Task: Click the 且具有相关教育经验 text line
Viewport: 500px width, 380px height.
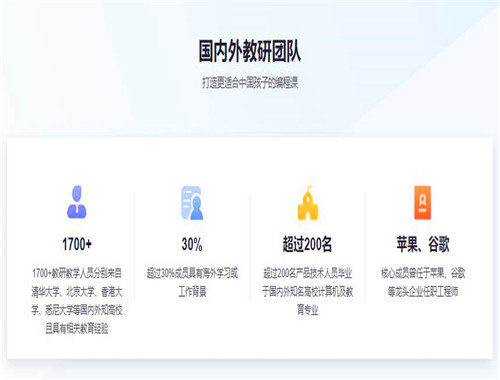Action: click(77, 329)
